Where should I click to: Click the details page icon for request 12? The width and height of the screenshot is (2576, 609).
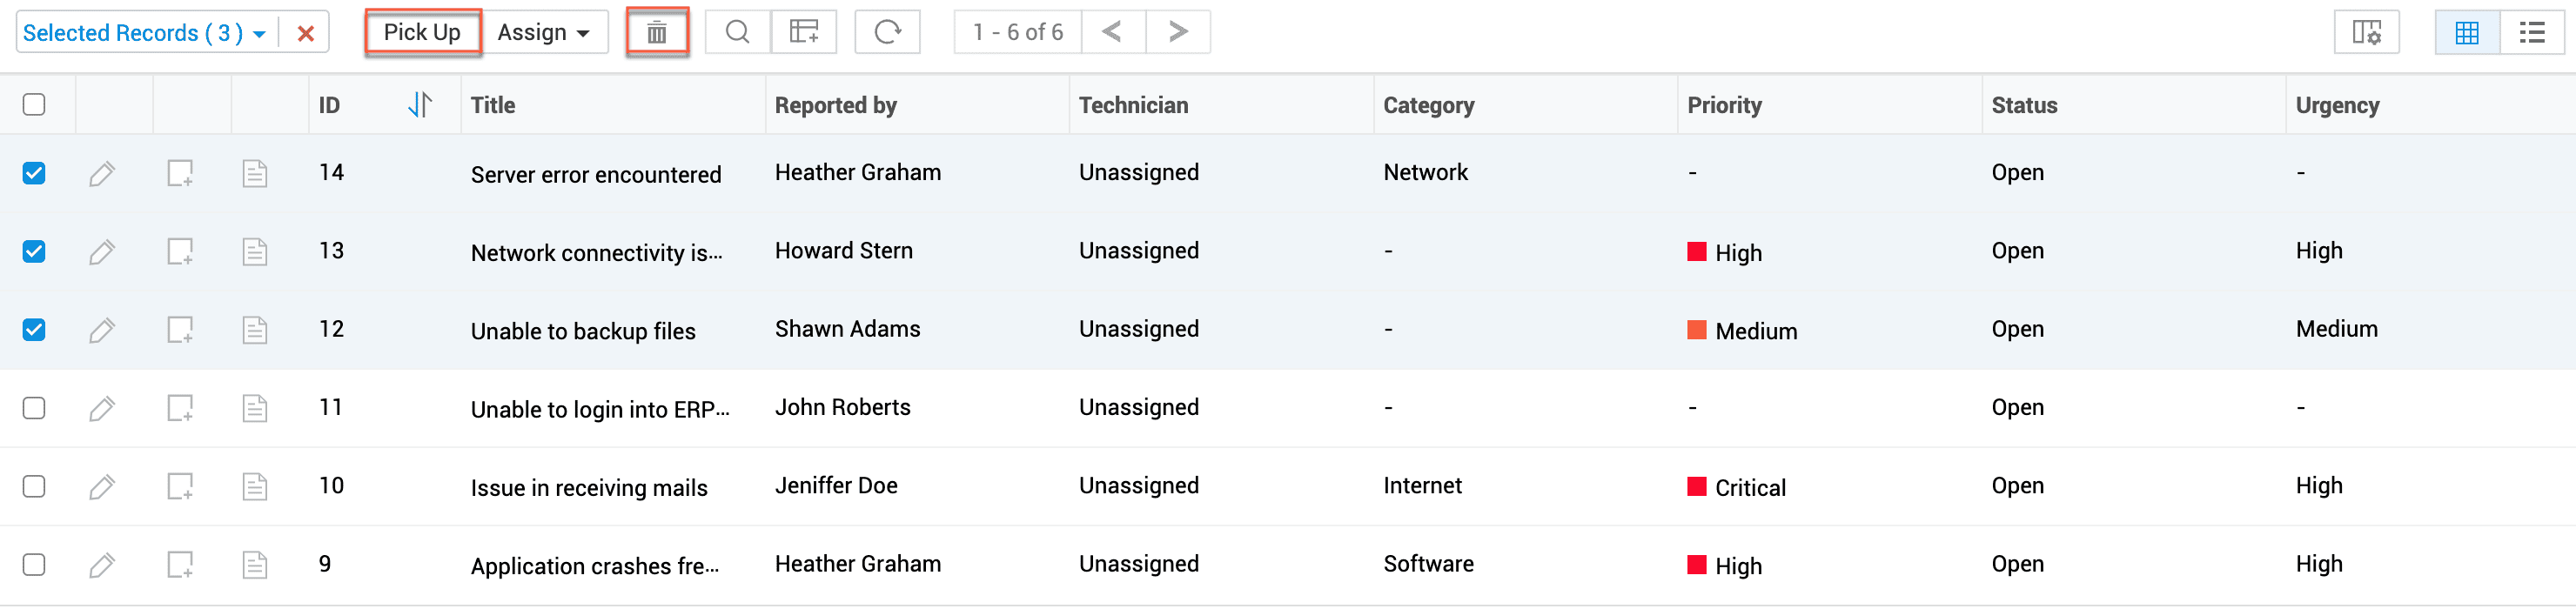(255, 330)
